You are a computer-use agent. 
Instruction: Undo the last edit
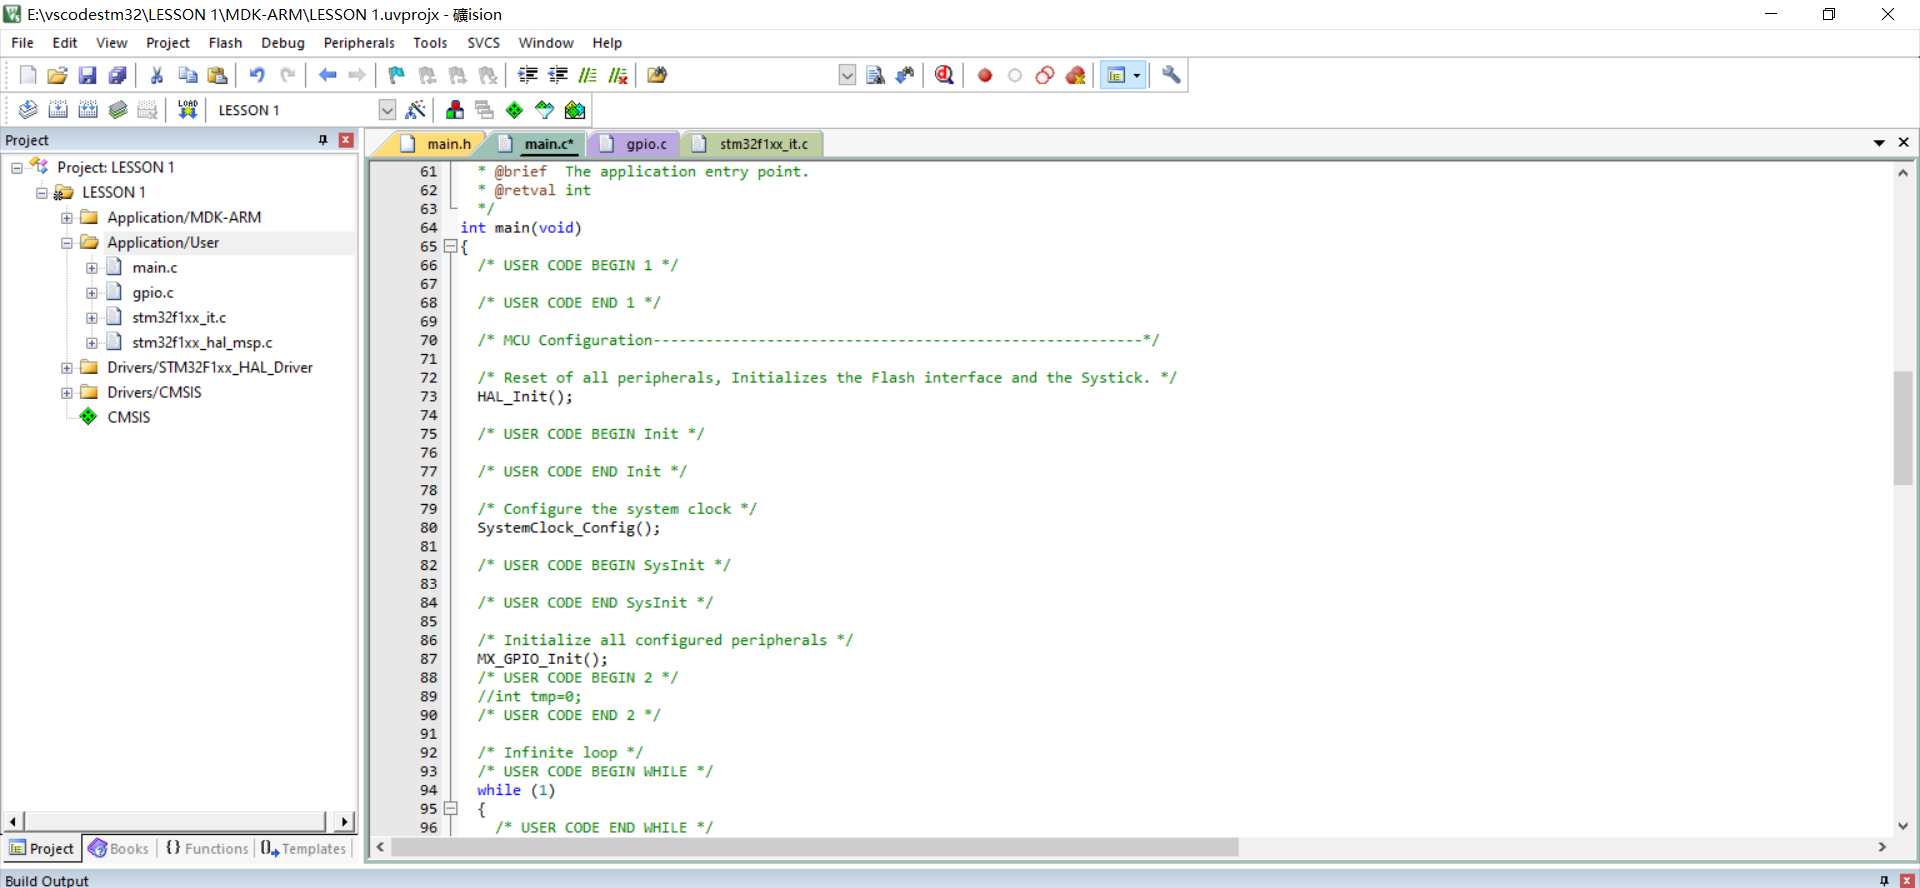pyautogui.click(x=257, y=75)
